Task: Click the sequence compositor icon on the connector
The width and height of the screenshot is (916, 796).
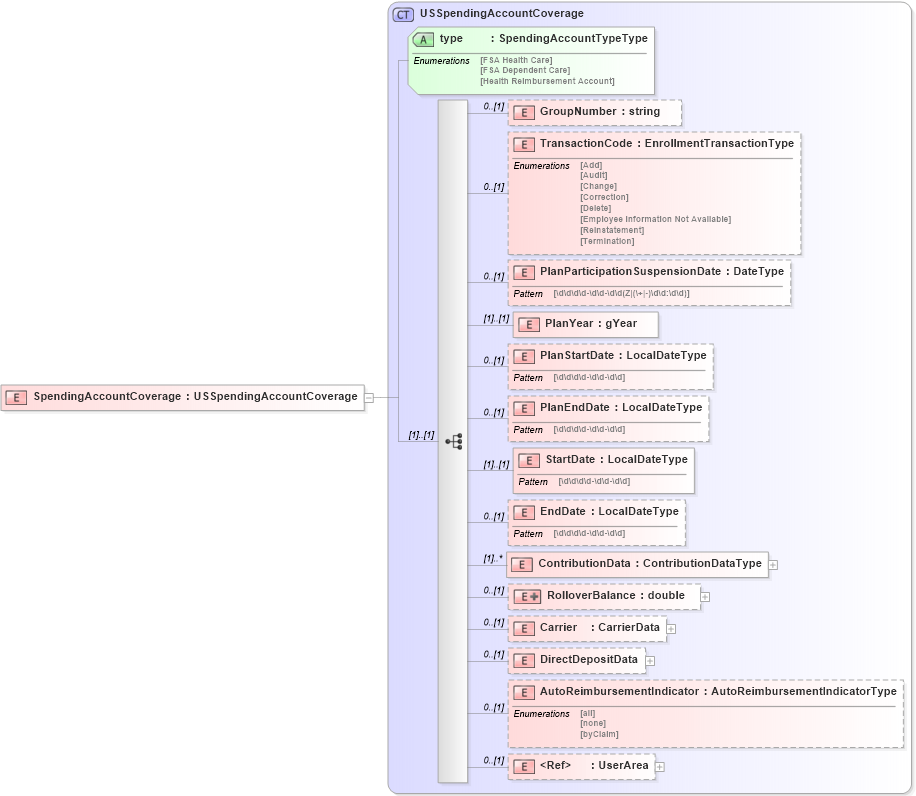Action: point(454,440)
